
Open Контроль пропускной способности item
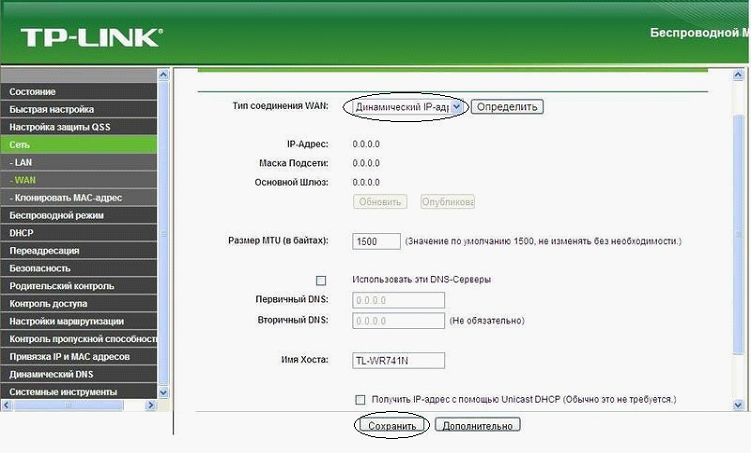pyautogui.click(x=79, y=339)
